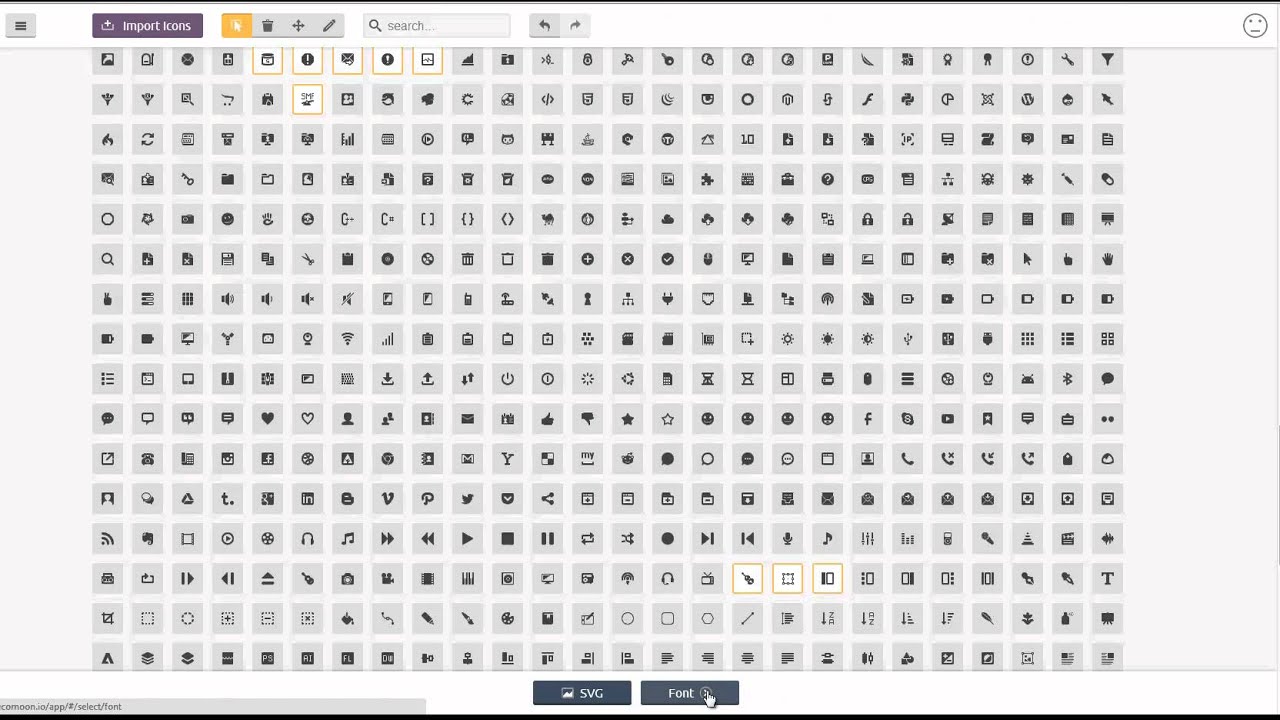Select the Google Drive logo icon
The image size is (1280, 720).
[x=187, y=499]
